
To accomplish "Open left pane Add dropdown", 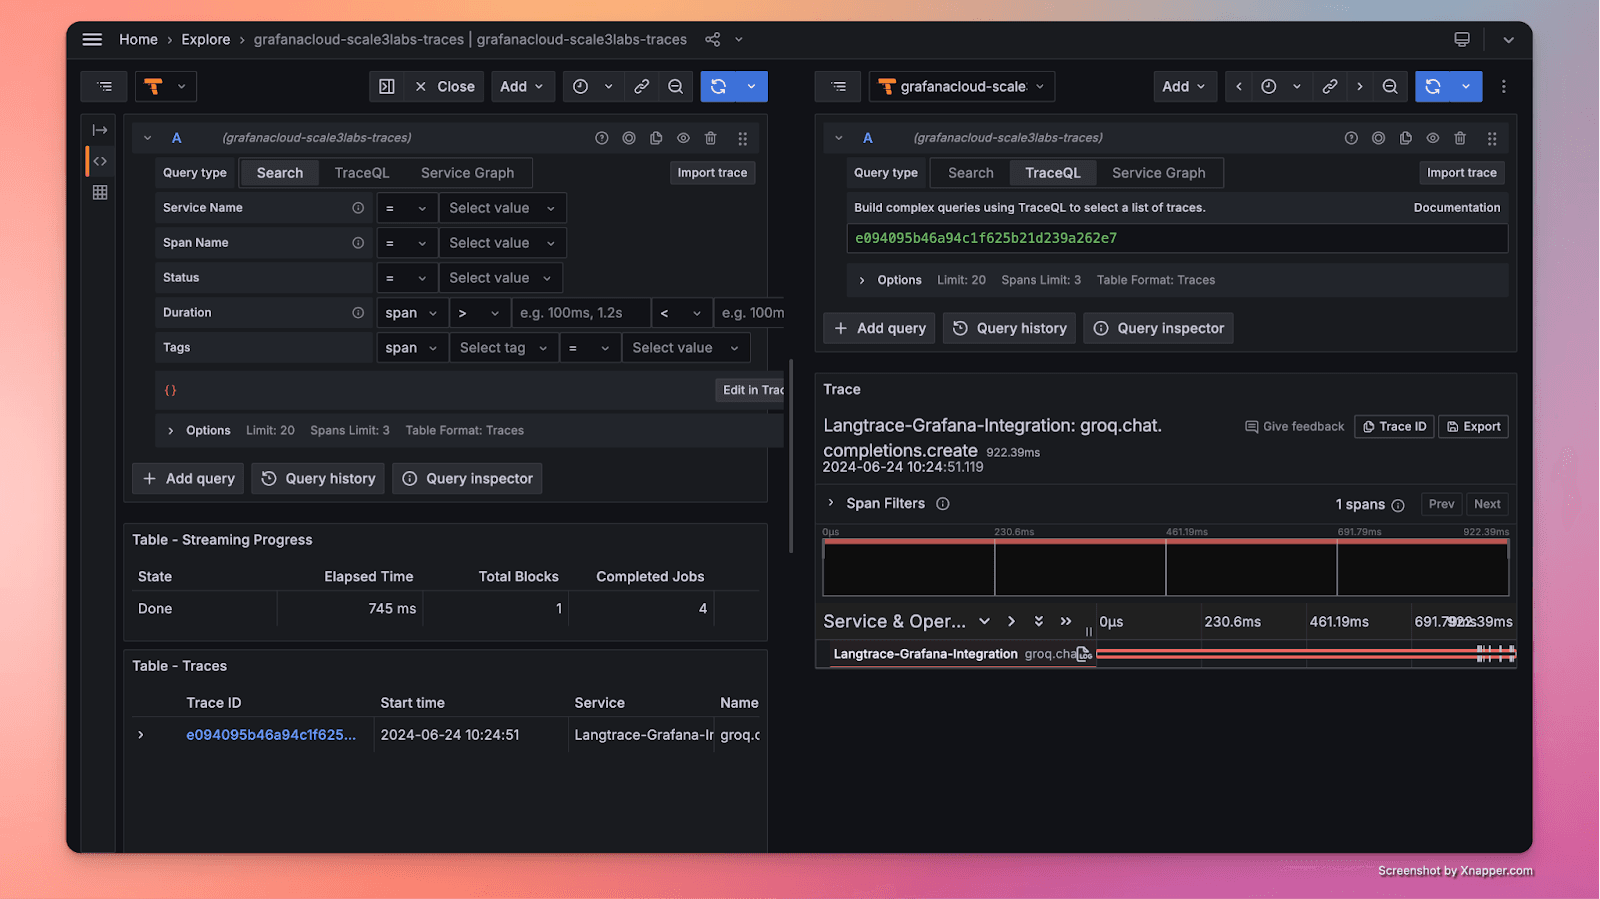I will coord(522,87).
